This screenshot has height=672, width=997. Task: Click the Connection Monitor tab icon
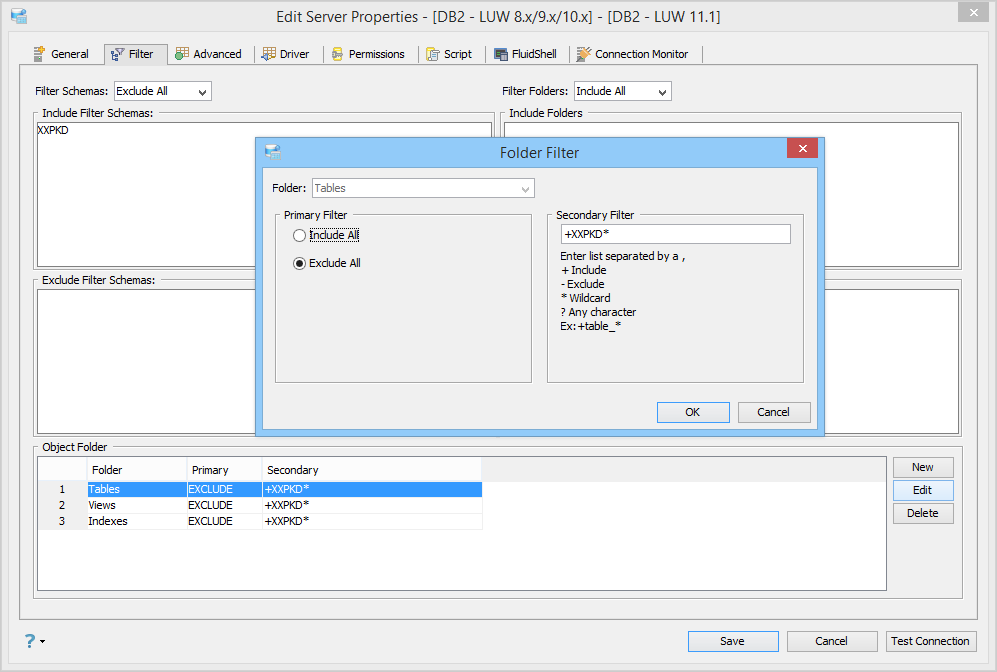point(584,54)
